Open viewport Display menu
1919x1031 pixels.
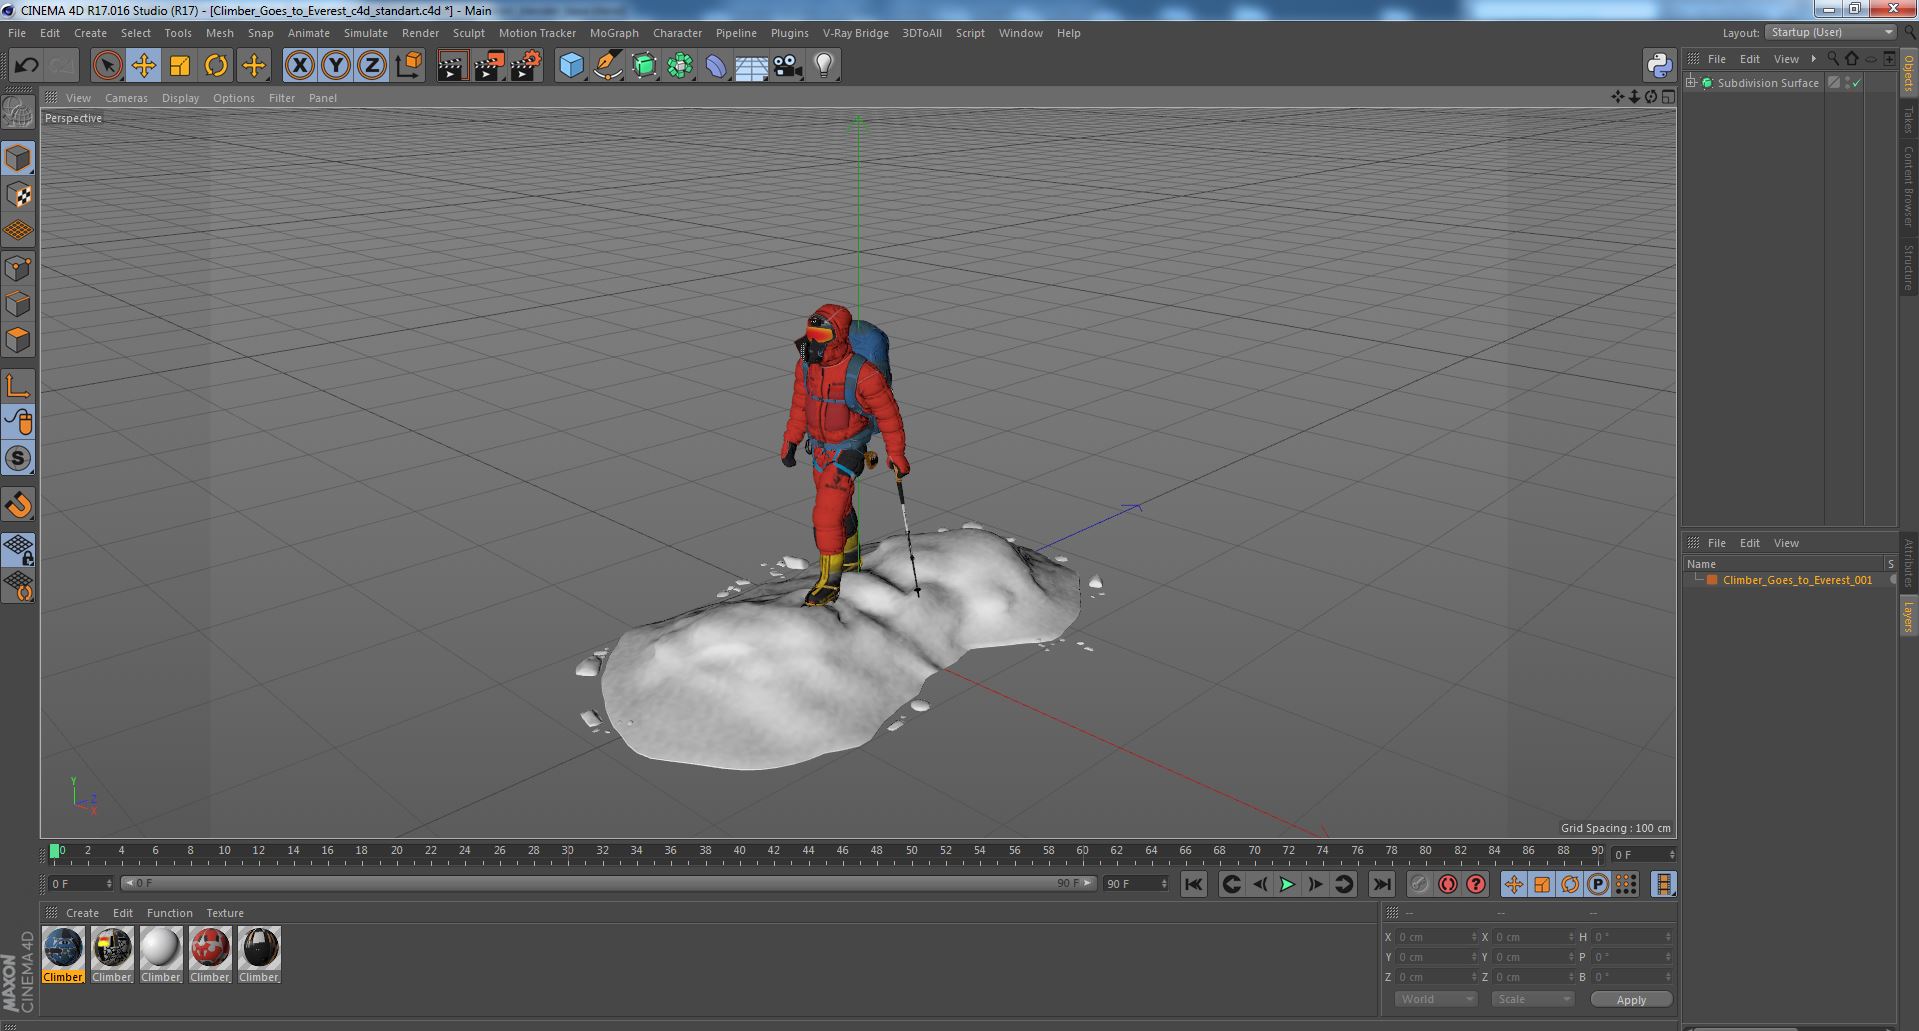tap(180, 98)
